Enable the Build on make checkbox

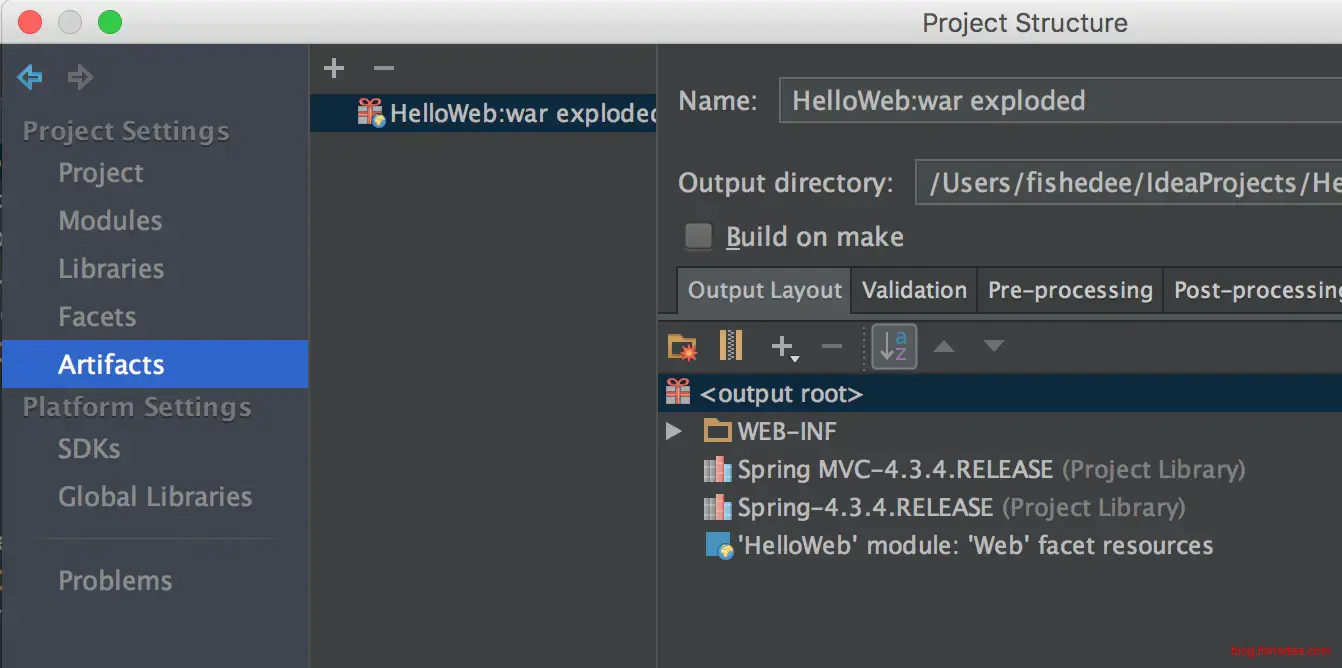698,237
